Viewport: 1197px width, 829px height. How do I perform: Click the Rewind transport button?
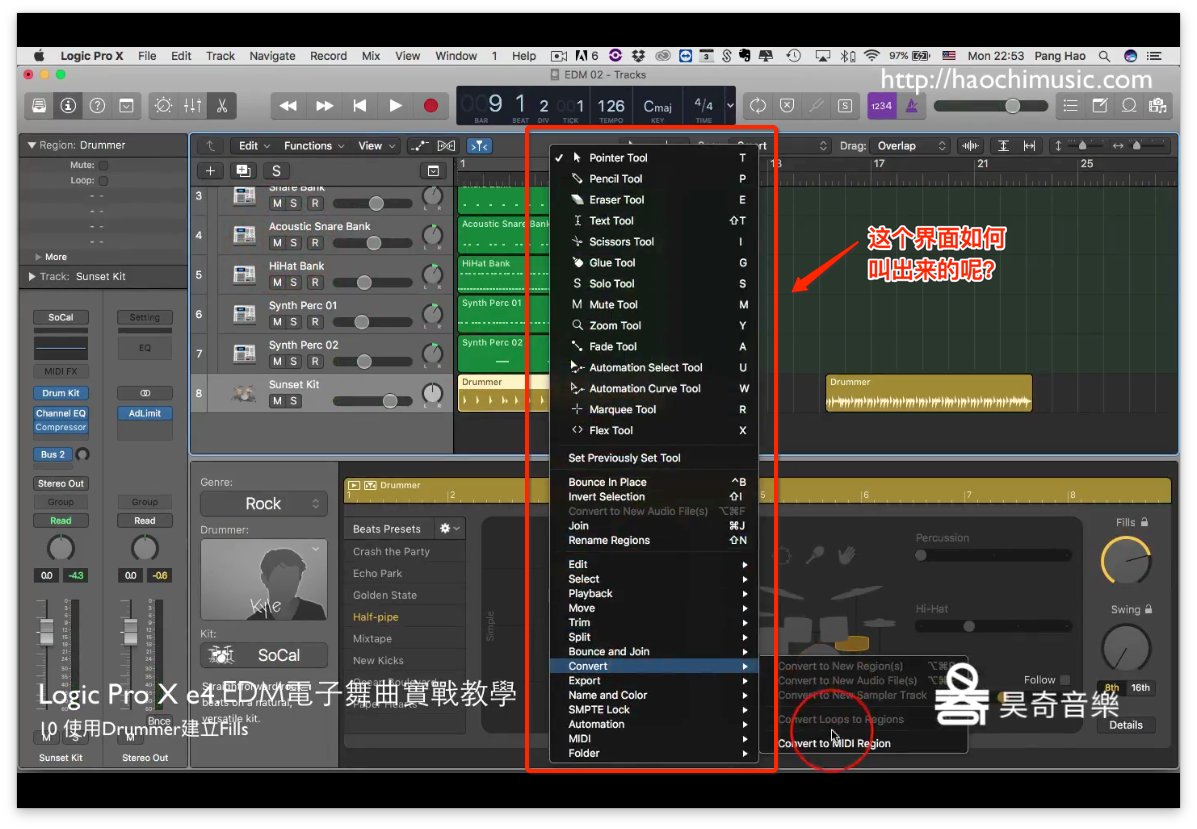[288, 106]
